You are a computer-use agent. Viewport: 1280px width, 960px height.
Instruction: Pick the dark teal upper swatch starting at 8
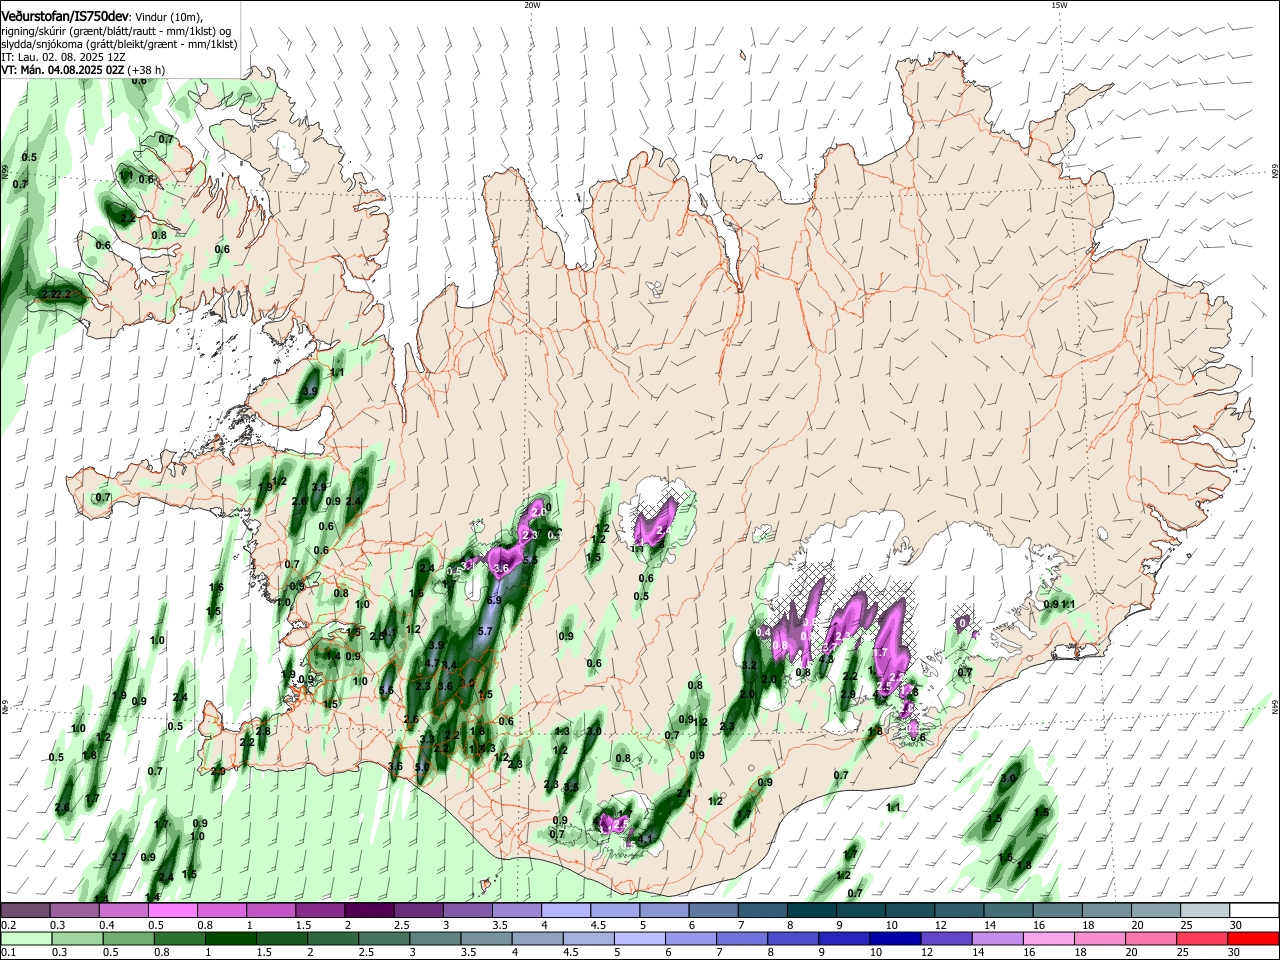point(812,910)
